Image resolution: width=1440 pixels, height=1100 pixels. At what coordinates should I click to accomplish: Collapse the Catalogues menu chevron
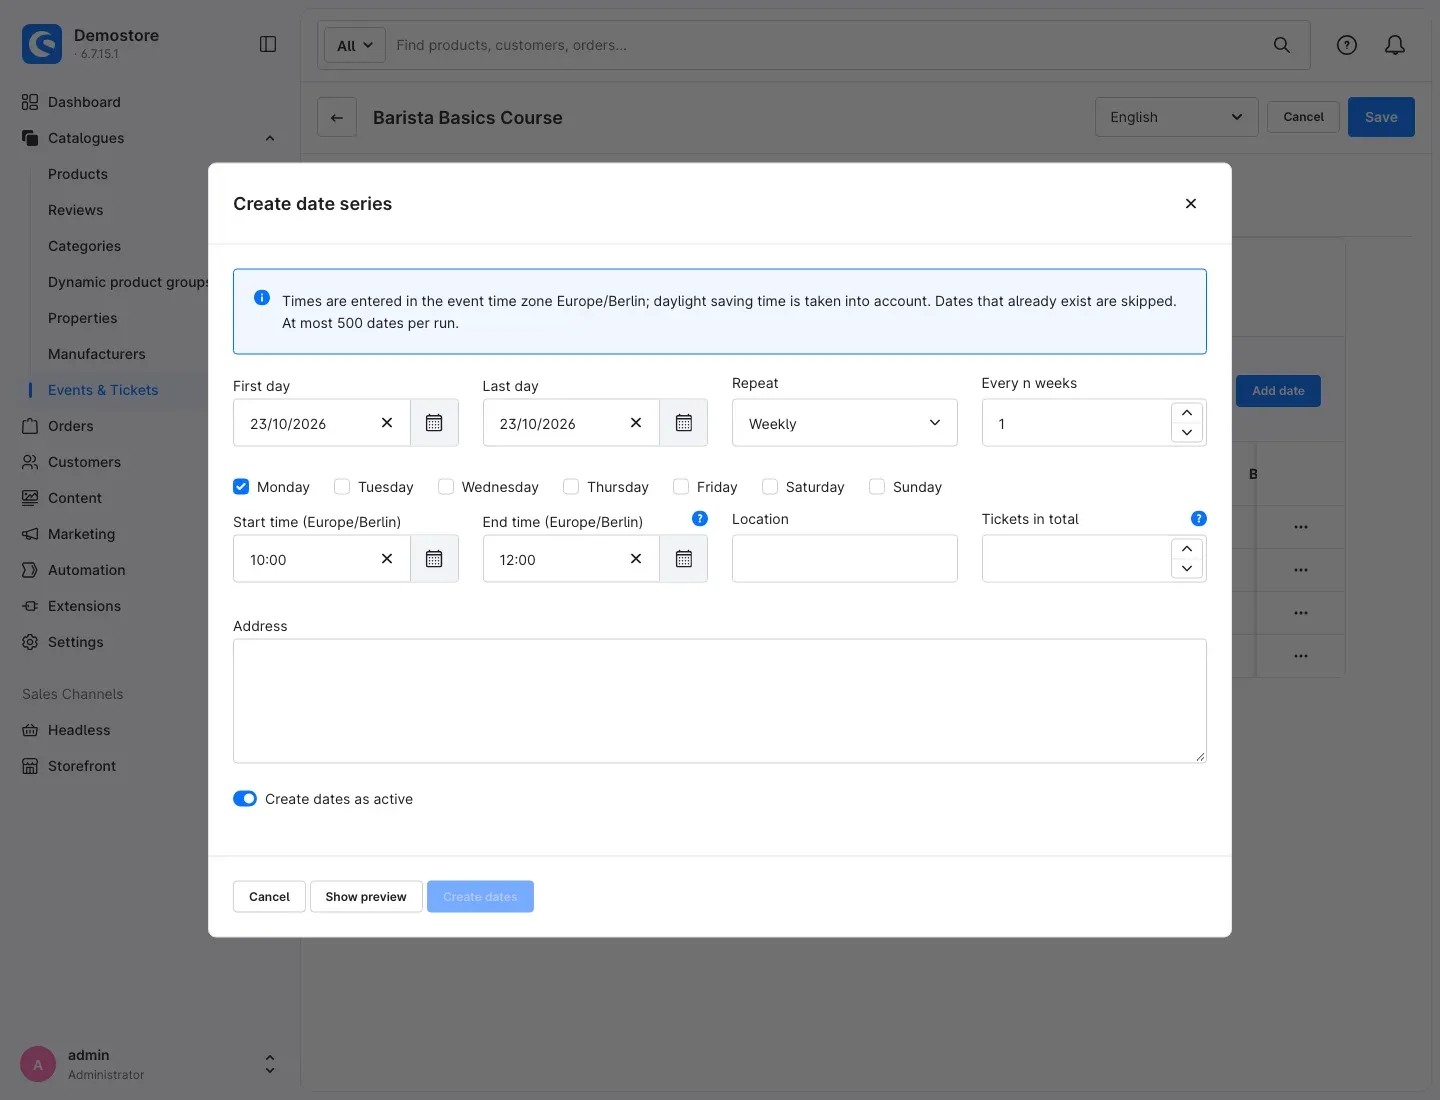coord(270,138)
